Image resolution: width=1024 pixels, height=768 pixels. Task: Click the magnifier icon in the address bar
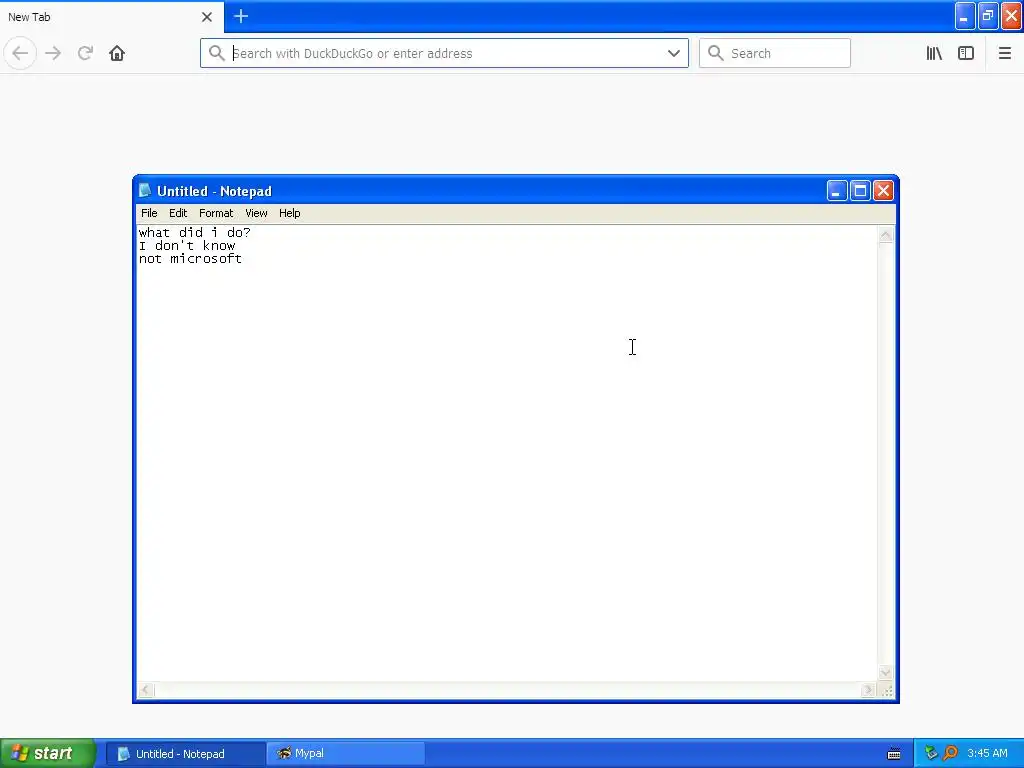216,53
